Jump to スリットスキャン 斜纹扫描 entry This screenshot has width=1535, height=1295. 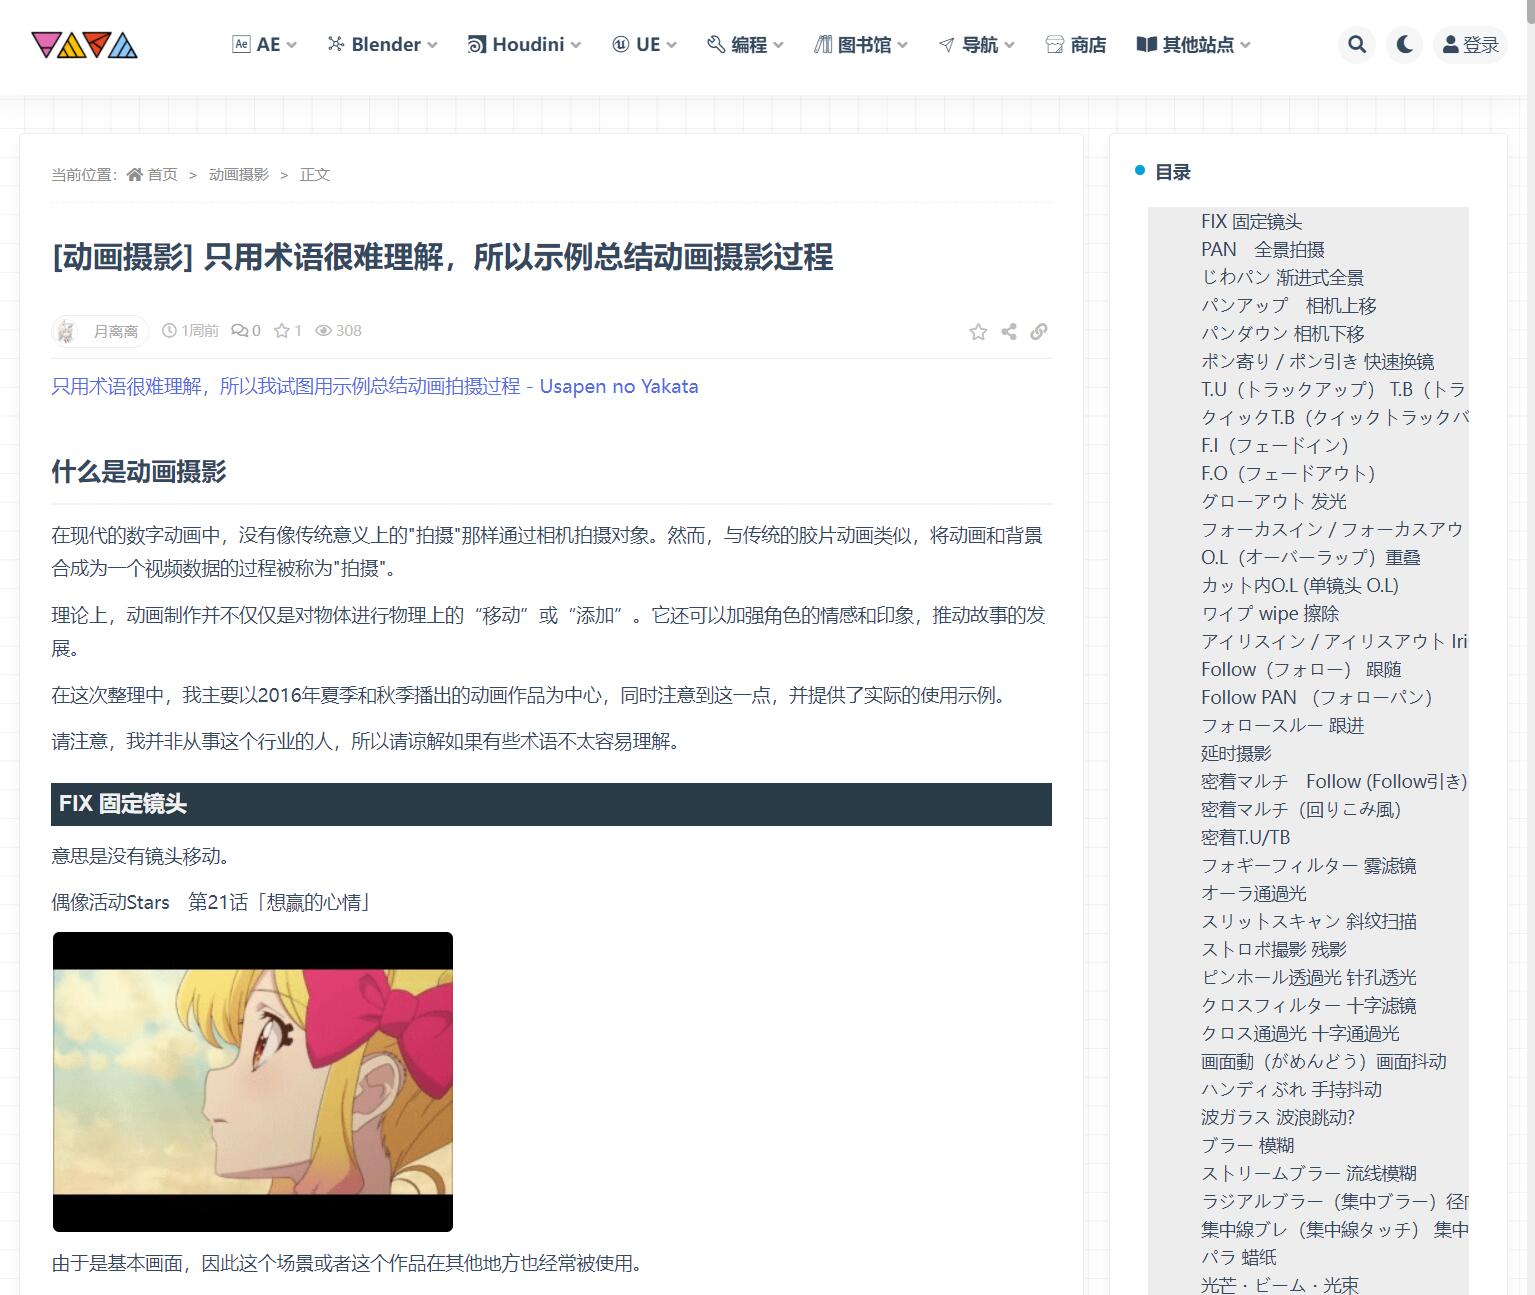pyautogui.click(x=1309, y=922)
